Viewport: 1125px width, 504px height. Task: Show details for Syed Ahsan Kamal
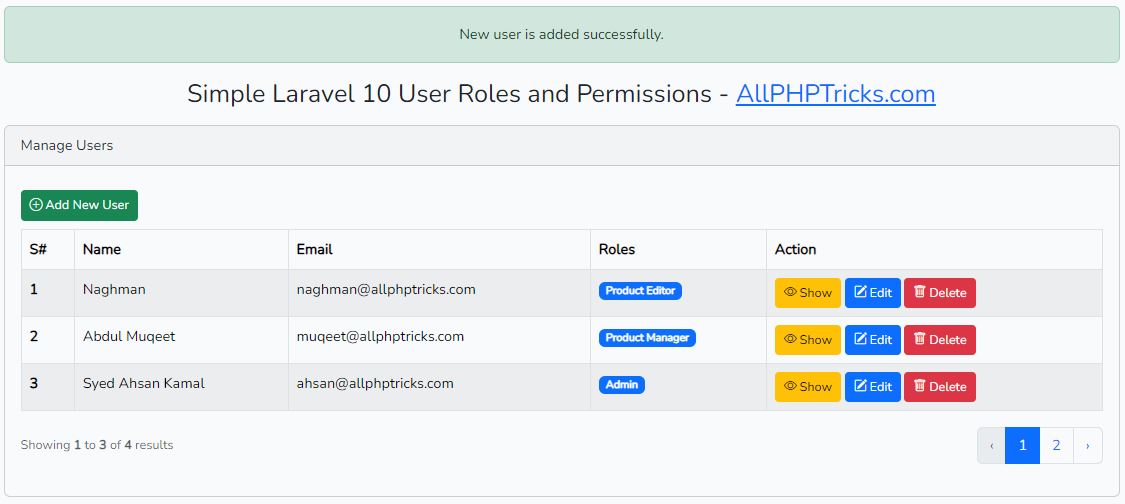(807, 387)
